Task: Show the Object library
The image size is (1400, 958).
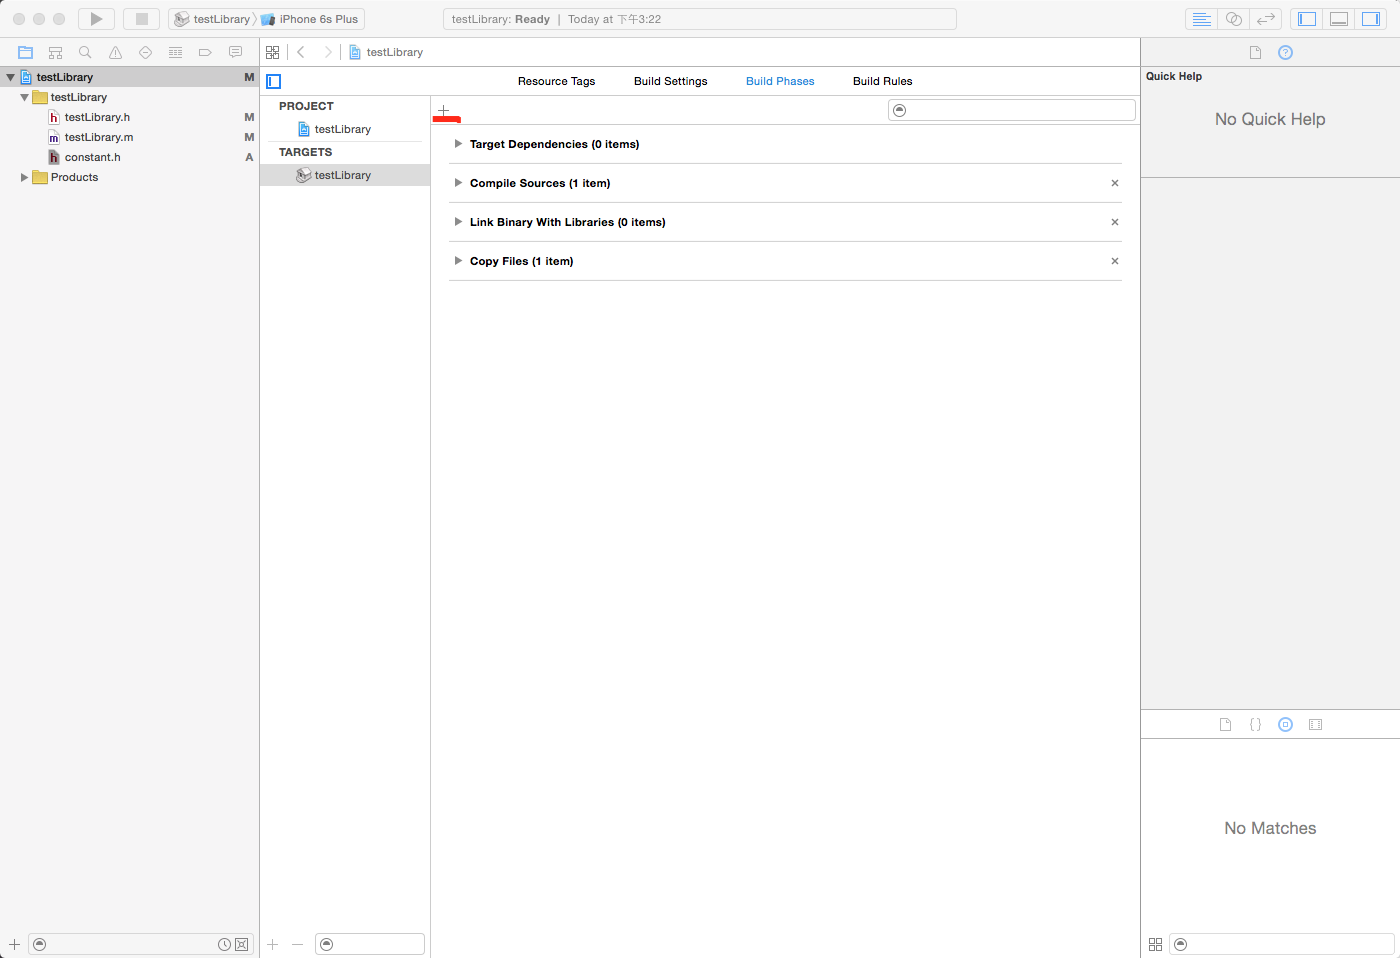Action: pos(1286,724)
